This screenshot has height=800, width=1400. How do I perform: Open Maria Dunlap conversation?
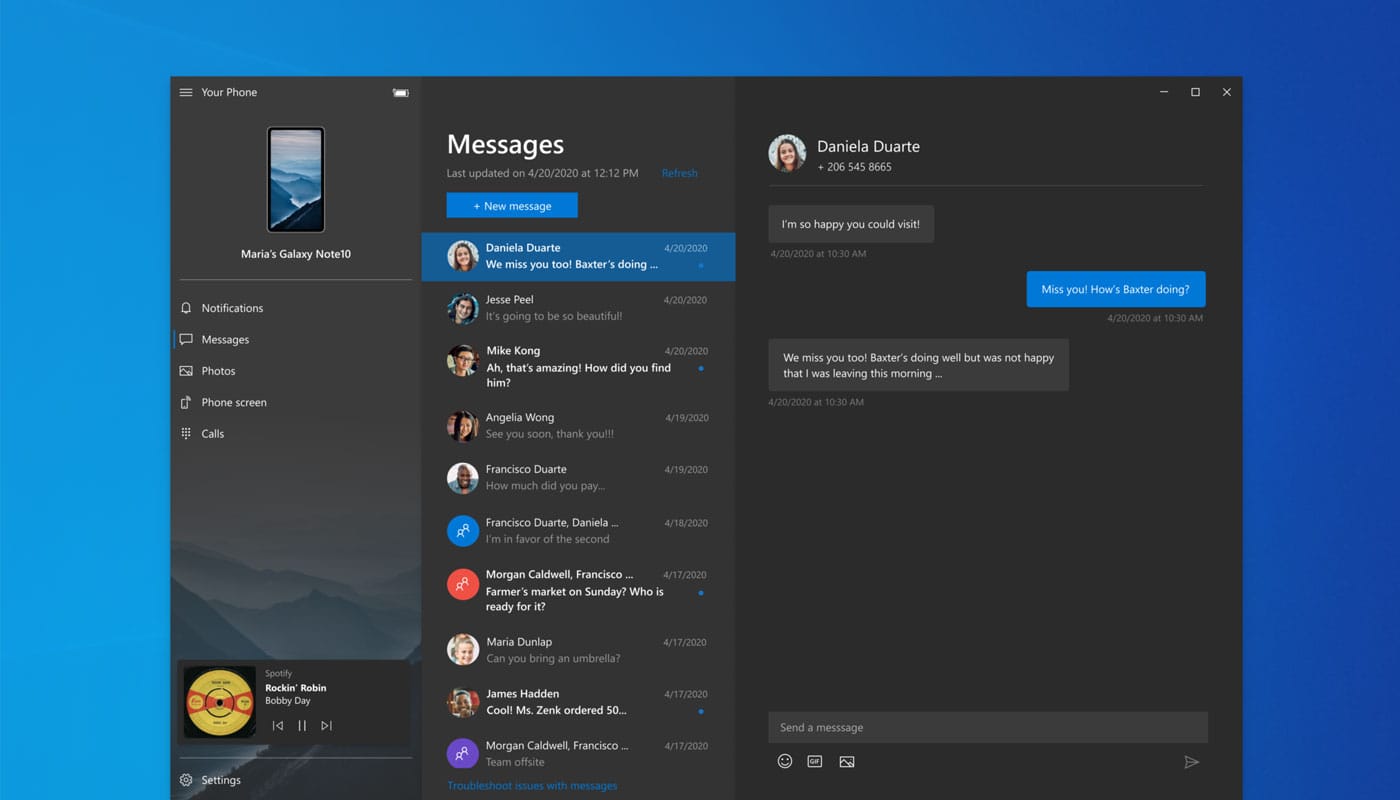pyautogui.click(x=578, y=650)
